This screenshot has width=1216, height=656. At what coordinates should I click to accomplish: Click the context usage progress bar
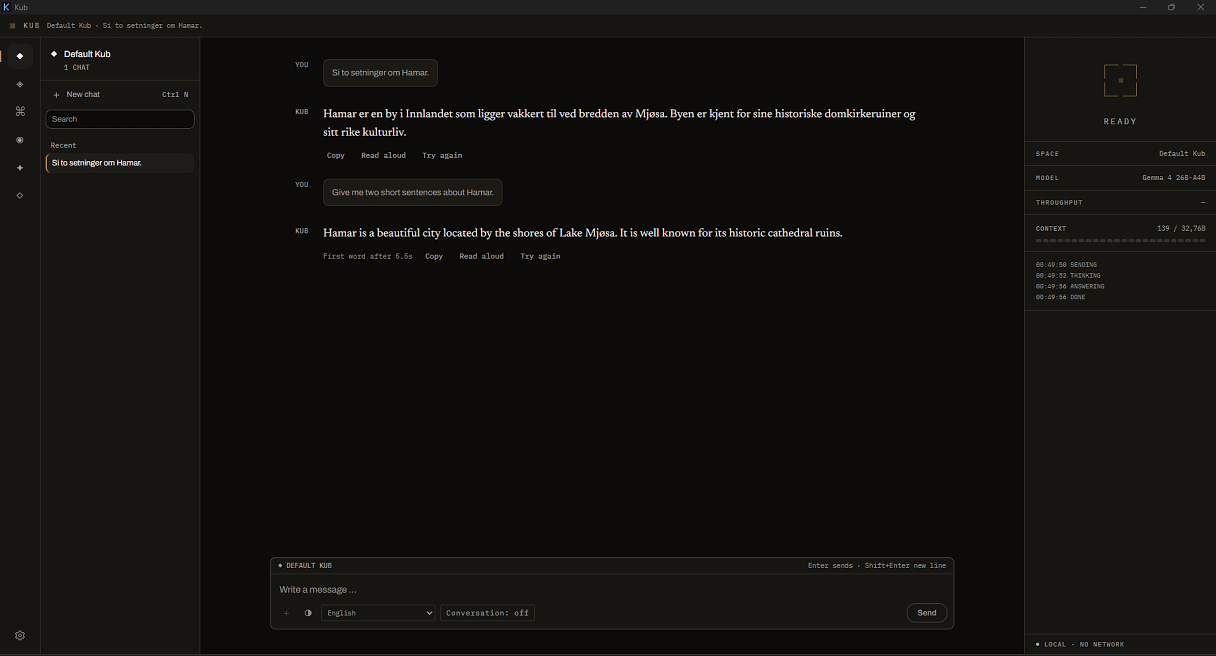pyautogui.click(x=1120, y=241)
